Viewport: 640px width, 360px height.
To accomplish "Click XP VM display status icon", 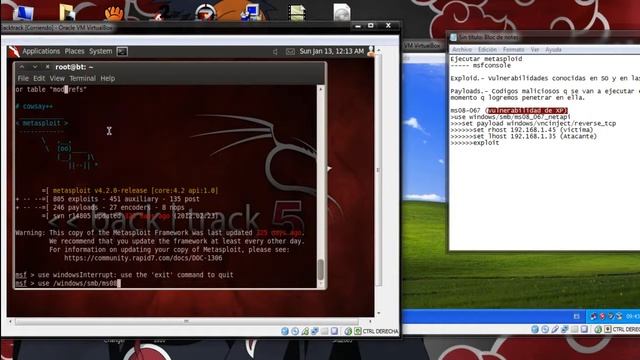I will [x=584, y=329].
